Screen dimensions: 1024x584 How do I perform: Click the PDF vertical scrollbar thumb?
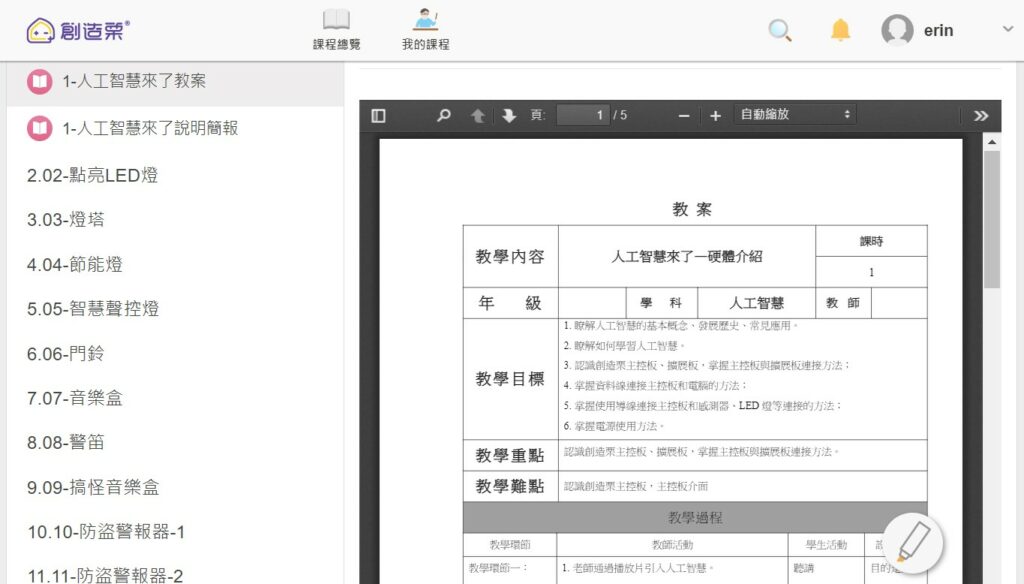pos(992,219)
